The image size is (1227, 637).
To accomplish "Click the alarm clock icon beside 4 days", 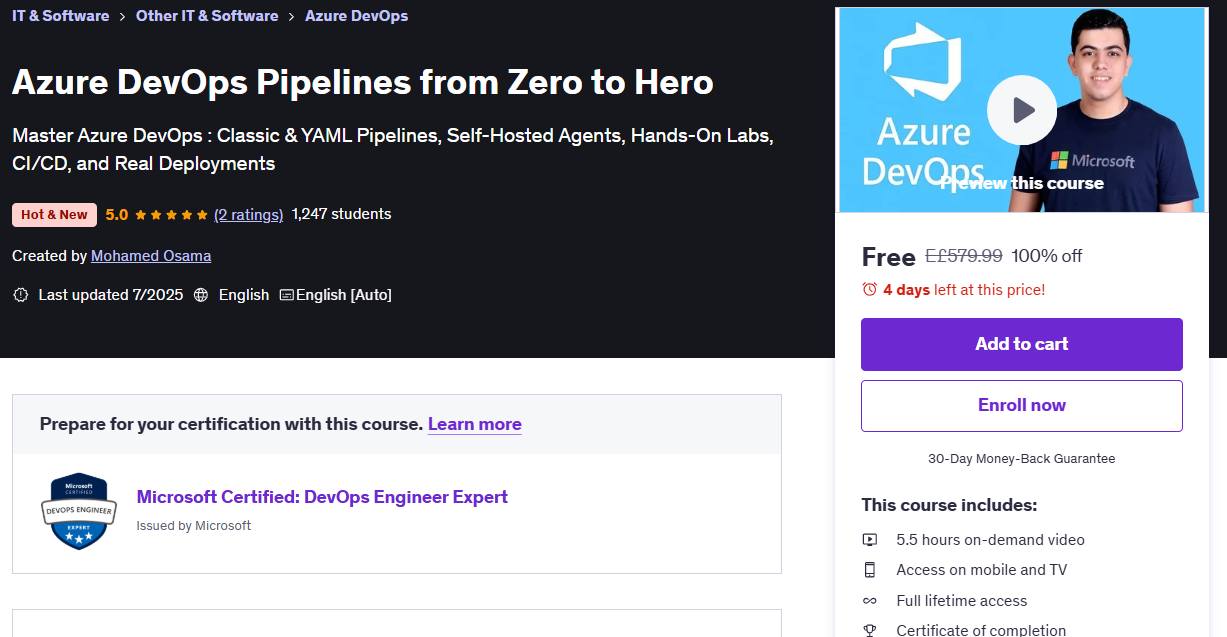I will tap(869, 290).
